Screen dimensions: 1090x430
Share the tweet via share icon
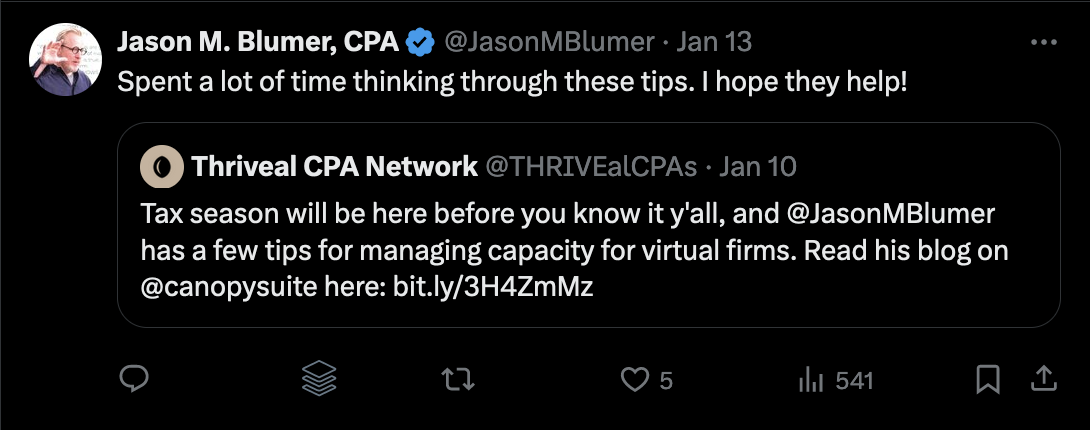(x=1043, y=379)
